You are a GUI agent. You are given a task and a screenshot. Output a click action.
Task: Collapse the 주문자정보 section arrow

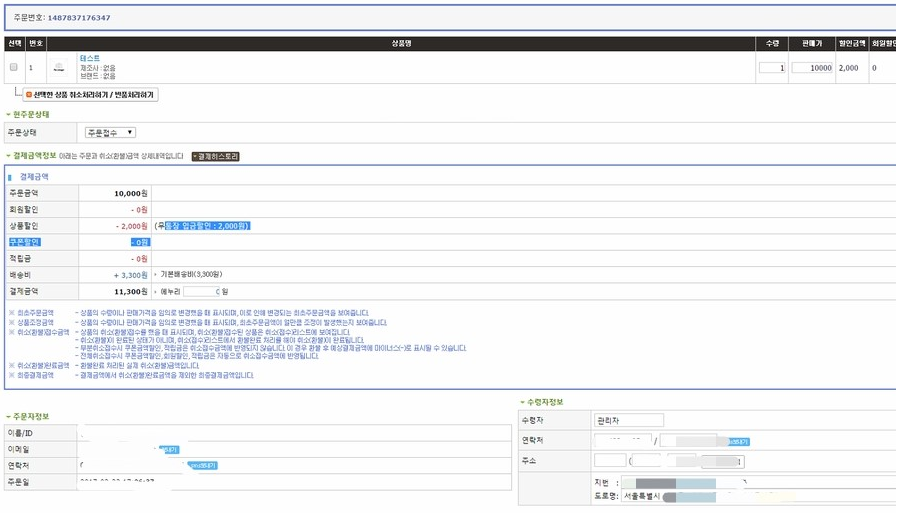click(8, 416)
